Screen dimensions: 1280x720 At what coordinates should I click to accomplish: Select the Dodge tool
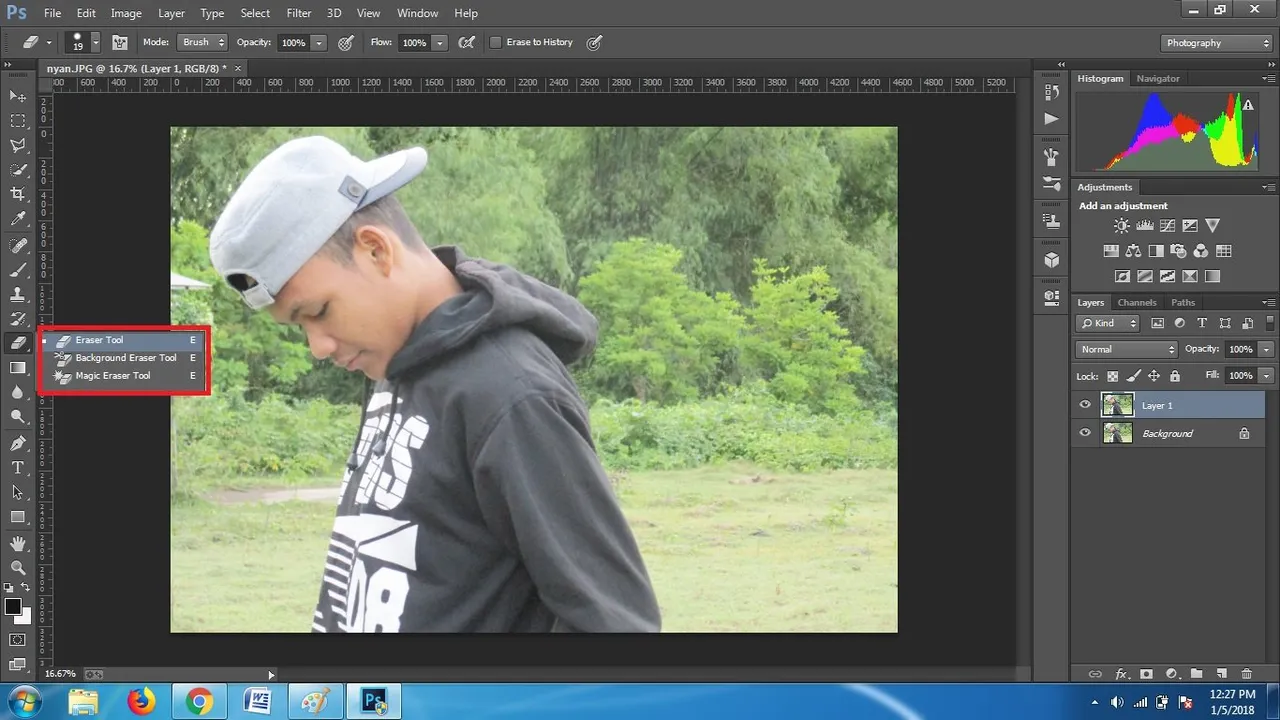(x=18, y=417)
